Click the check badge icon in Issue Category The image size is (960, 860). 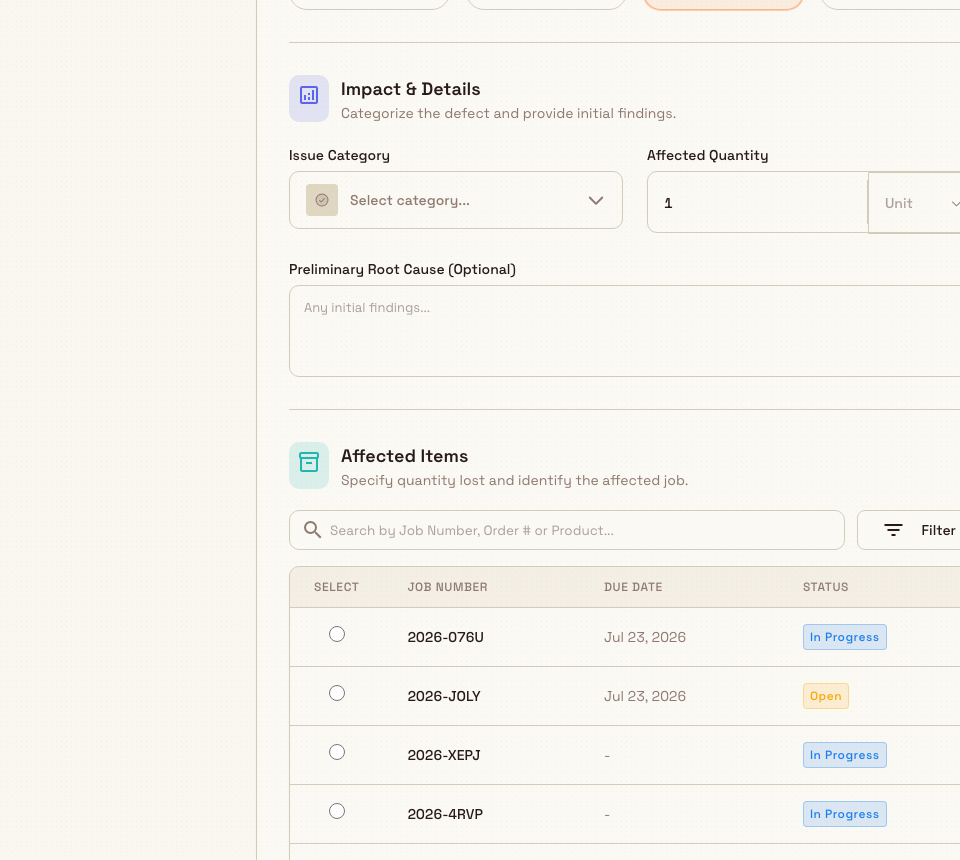(x=322, y=200)
